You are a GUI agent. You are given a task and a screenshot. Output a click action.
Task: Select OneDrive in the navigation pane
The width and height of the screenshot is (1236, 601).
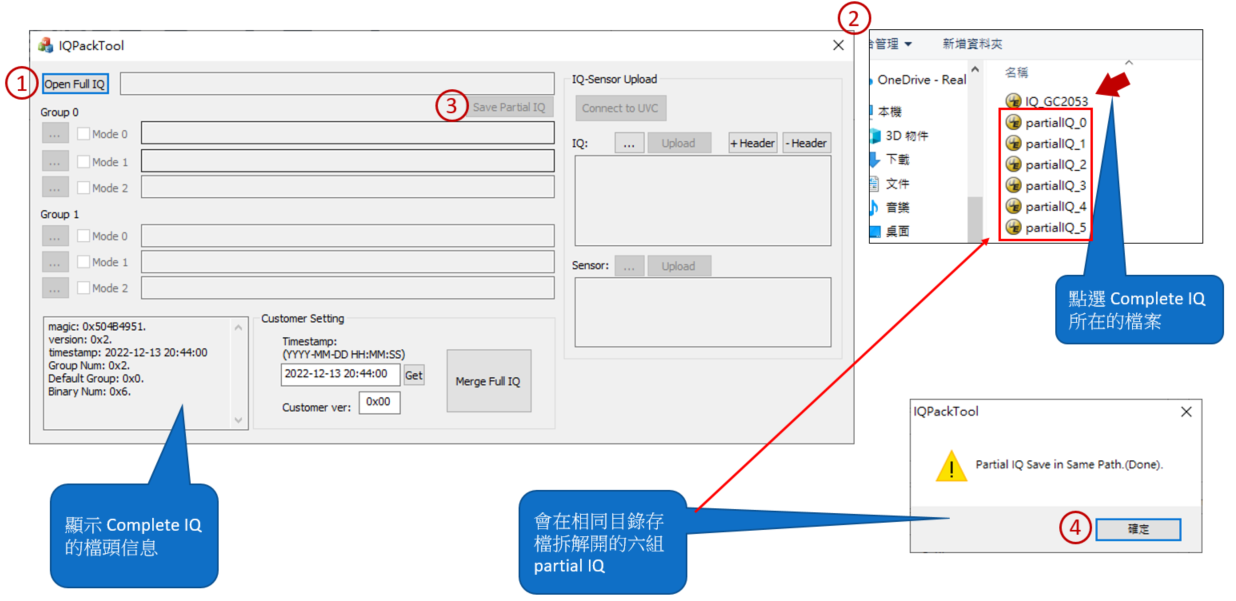click(920, 80)
